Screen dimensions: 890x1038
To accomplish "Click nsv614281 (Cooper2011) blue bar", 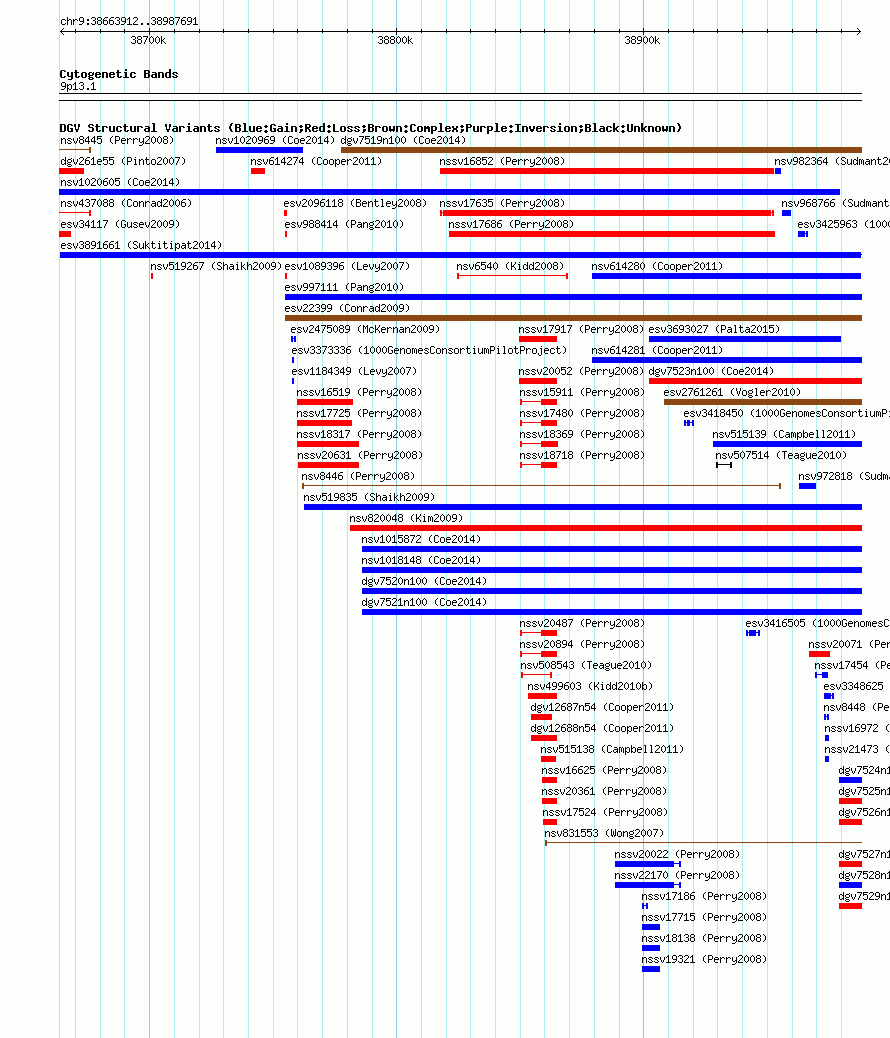I will (727, 360).
